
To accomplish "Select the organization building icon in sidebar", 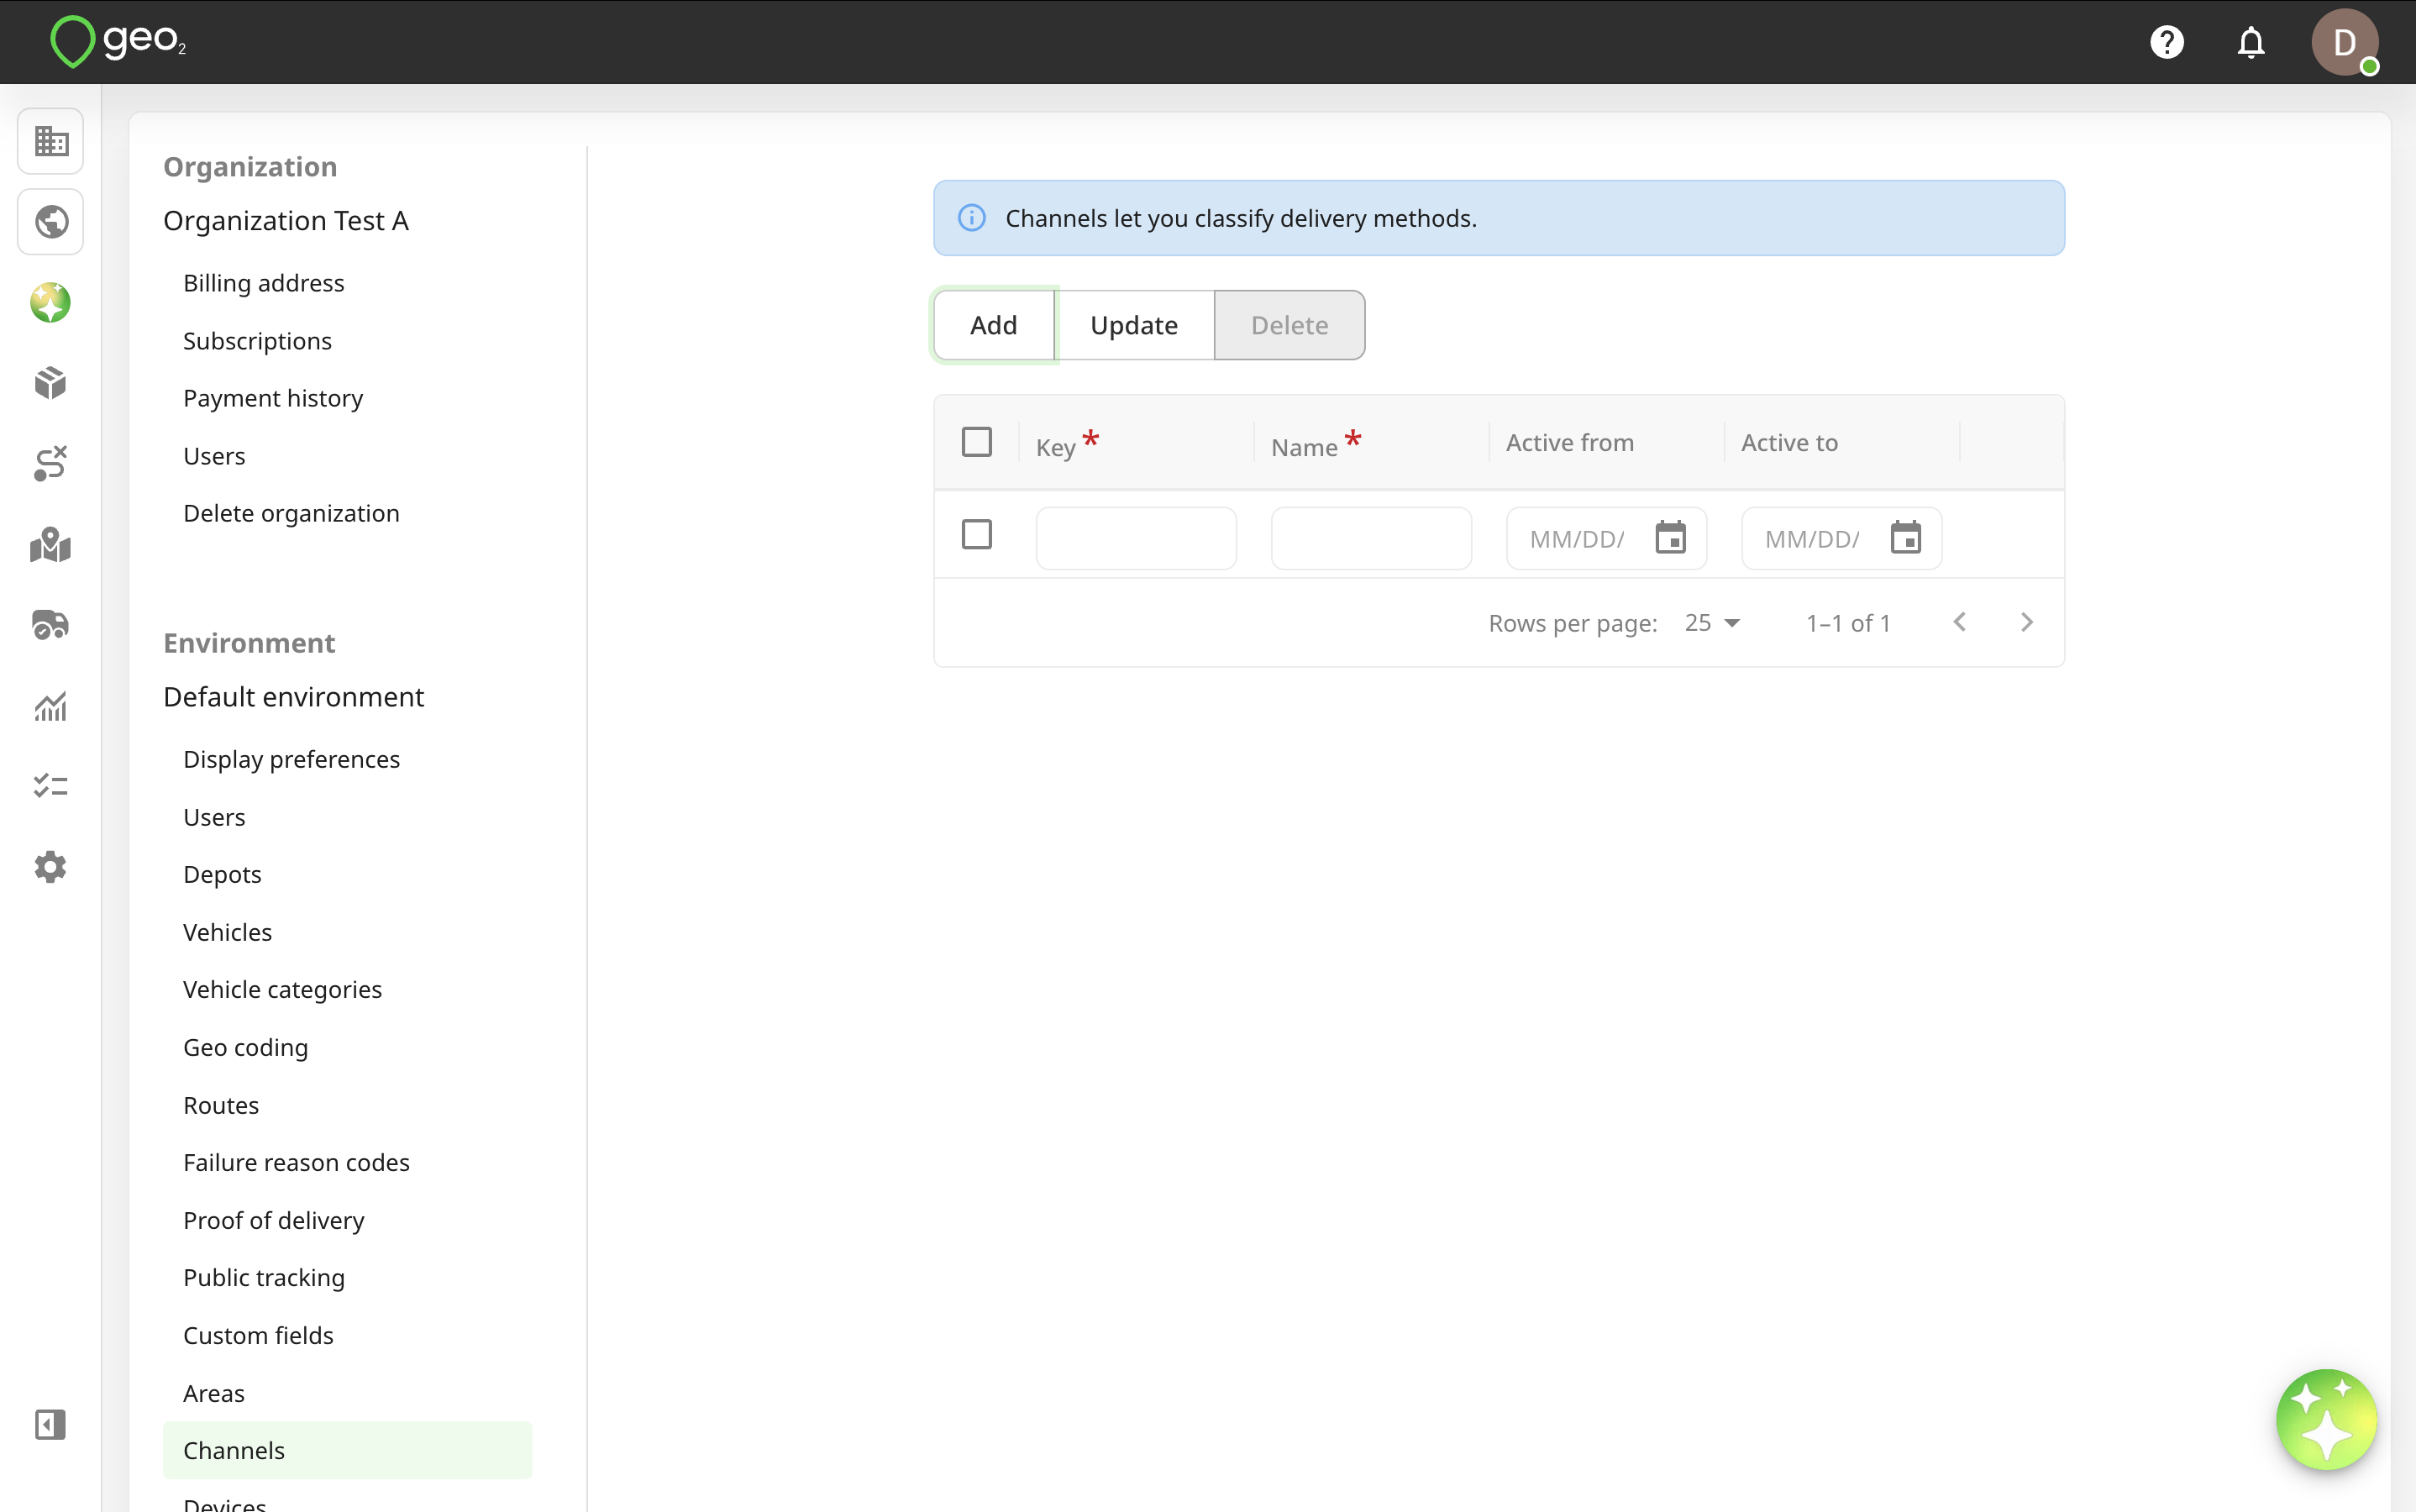I will [x=50, y=141].
